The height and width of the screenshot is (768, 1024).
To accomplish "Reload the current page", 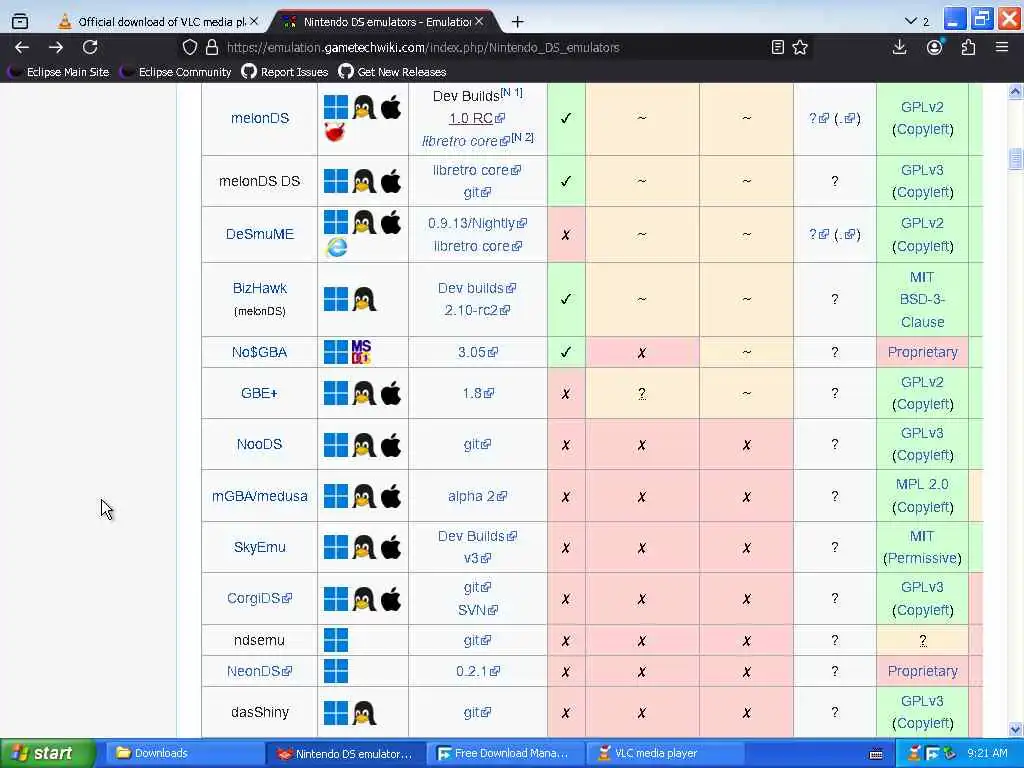I will click(90, 47).
